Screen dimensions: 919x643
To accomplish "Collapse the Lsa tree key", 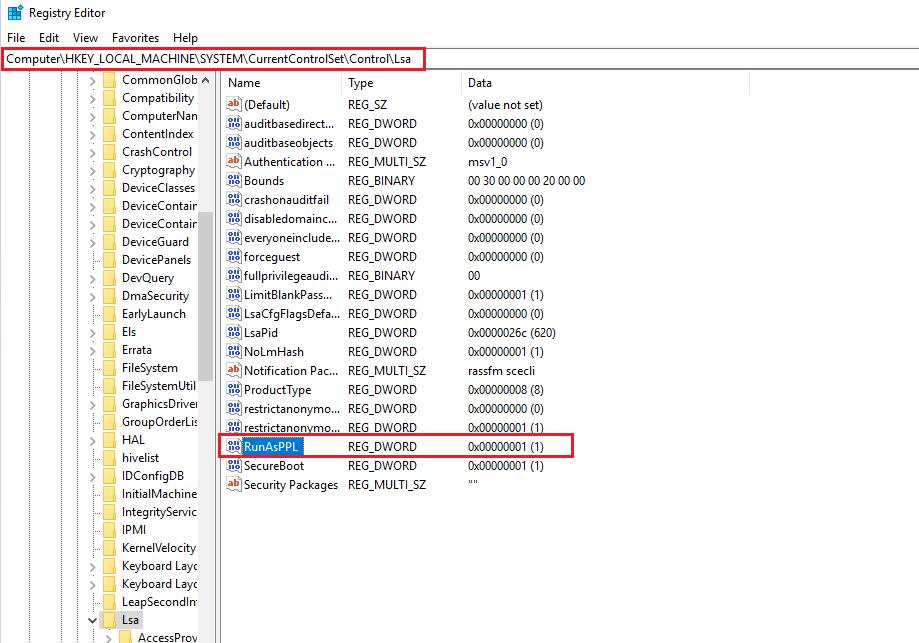I will 93,621.
